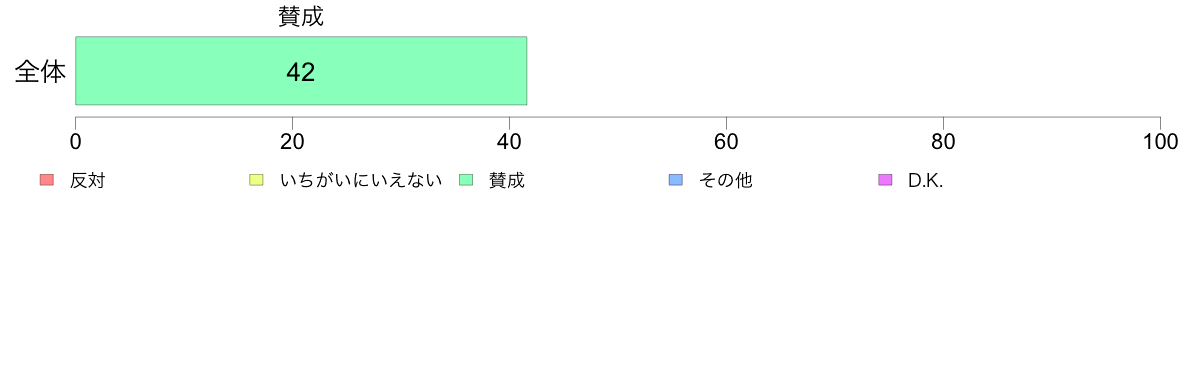Select the 反対 legend label

pos(87,181)
